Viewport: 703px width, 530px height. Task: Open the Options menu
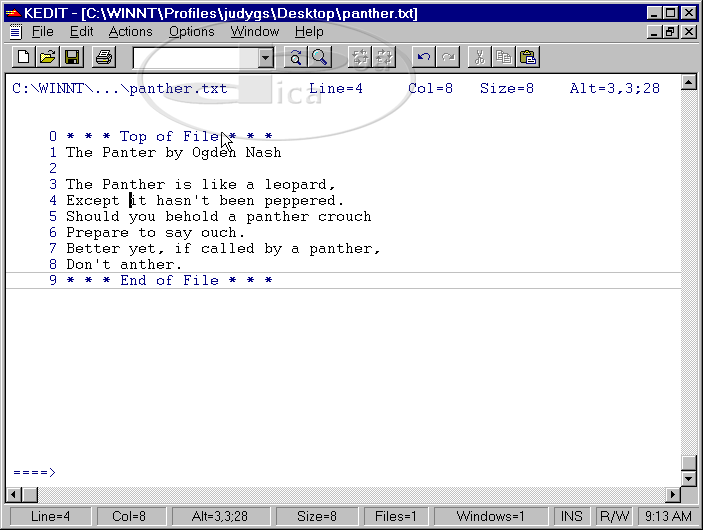click(x=191, y=32)
